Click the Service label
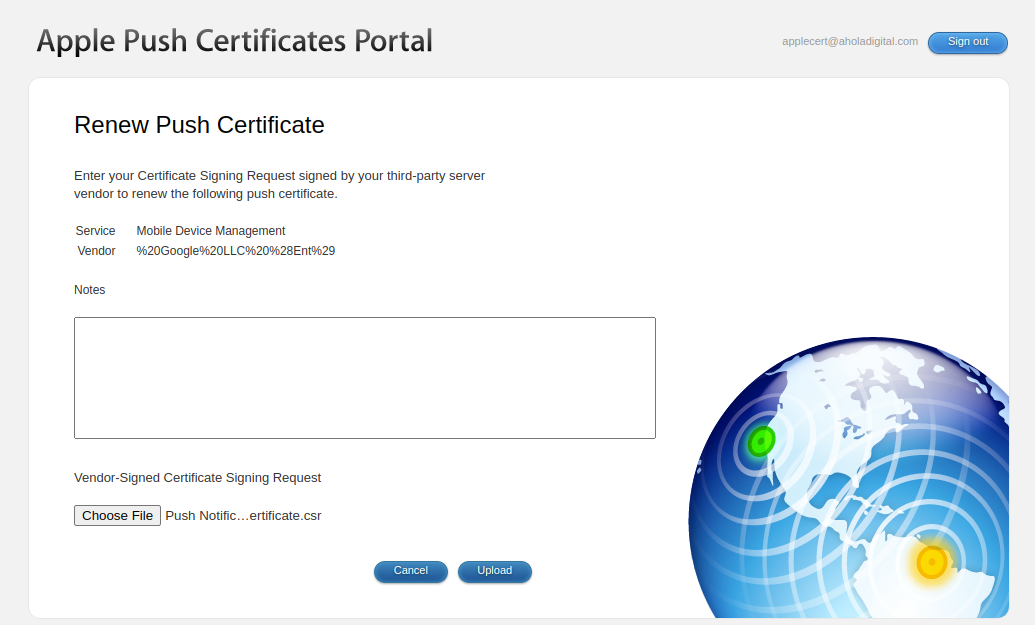The width and height of the screenshot is (1035, 625). [96, 231]
